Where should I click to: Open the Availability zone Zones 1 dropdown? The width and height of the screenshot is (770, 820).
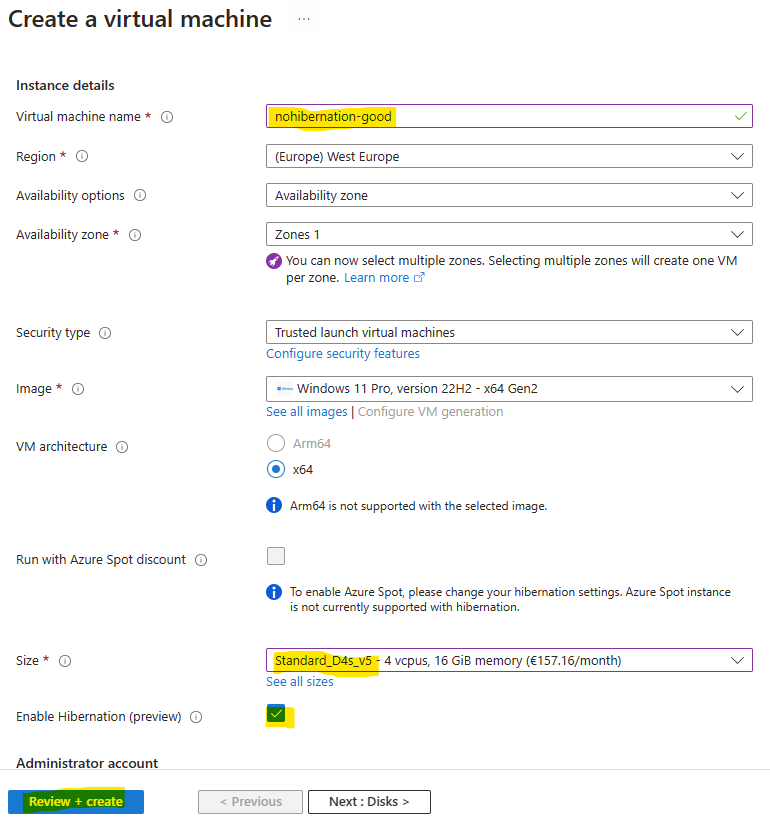[509, 234]
